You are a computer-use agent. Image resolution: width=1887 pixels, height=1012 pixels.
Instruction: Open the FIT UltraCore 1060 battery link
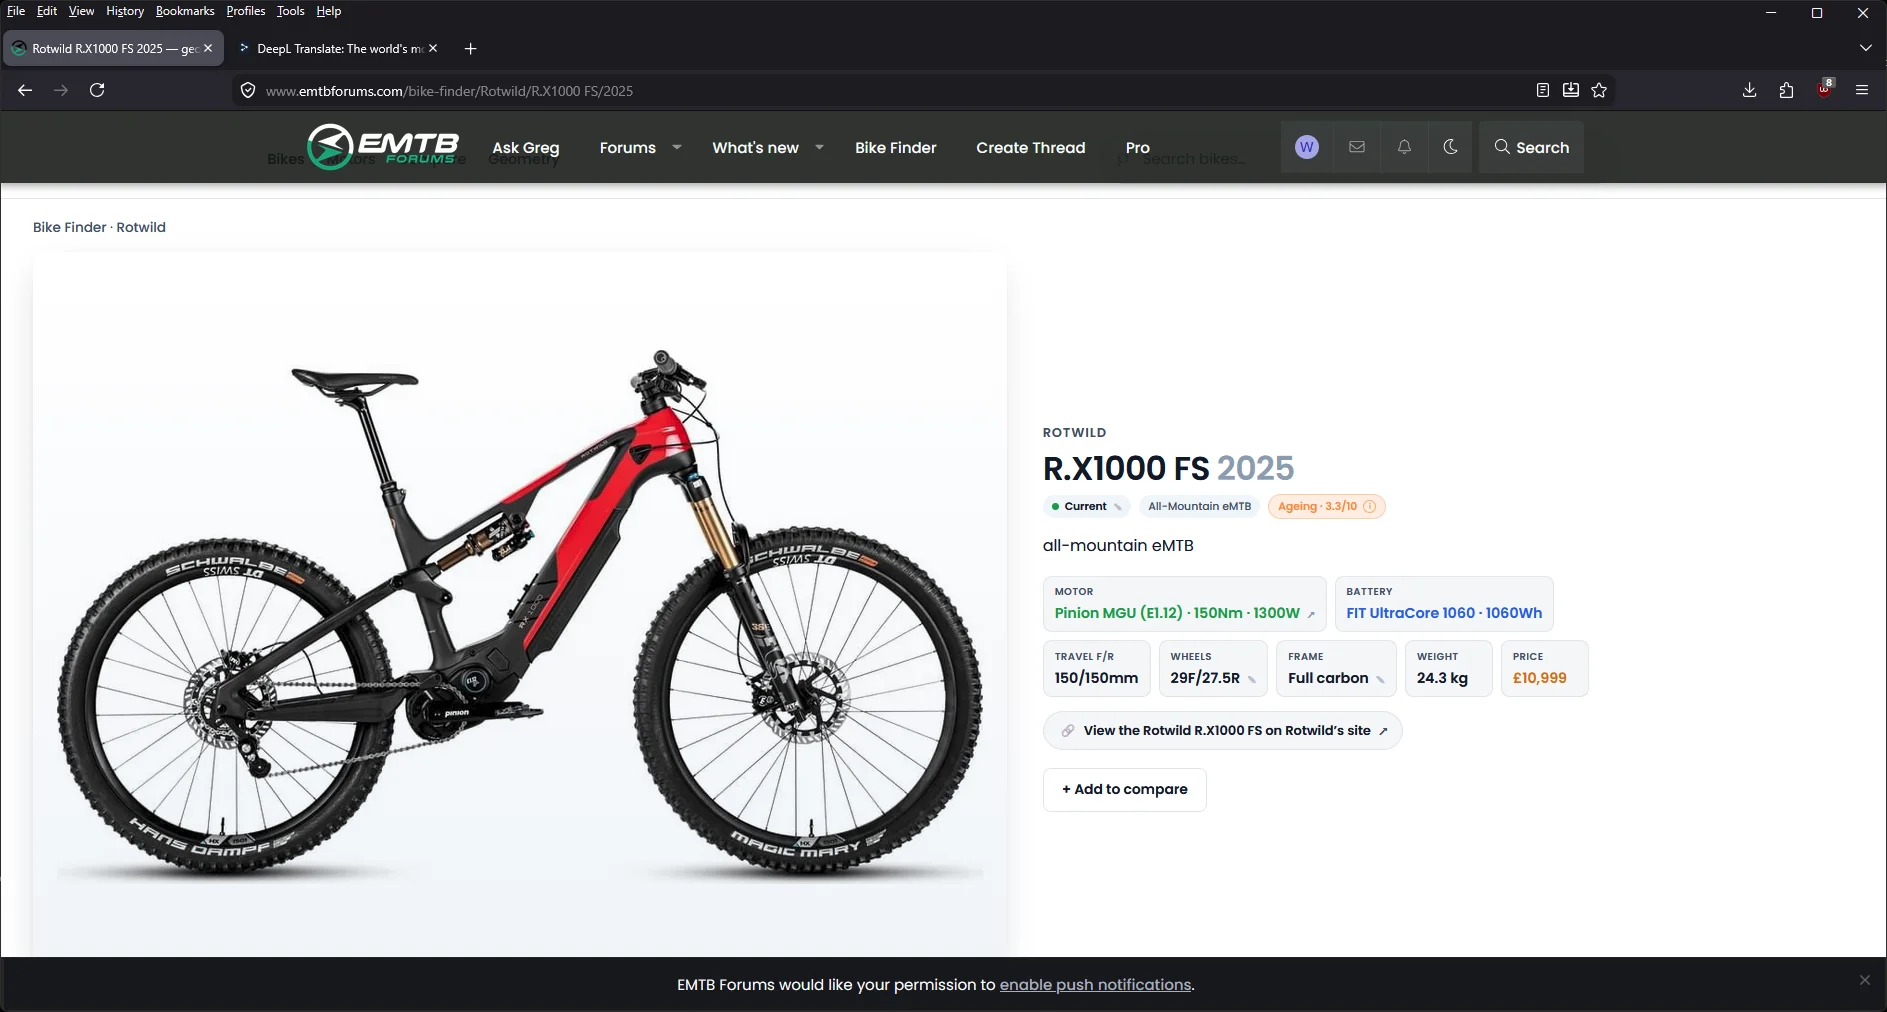pyautogui.click(x=1444, y=613)
